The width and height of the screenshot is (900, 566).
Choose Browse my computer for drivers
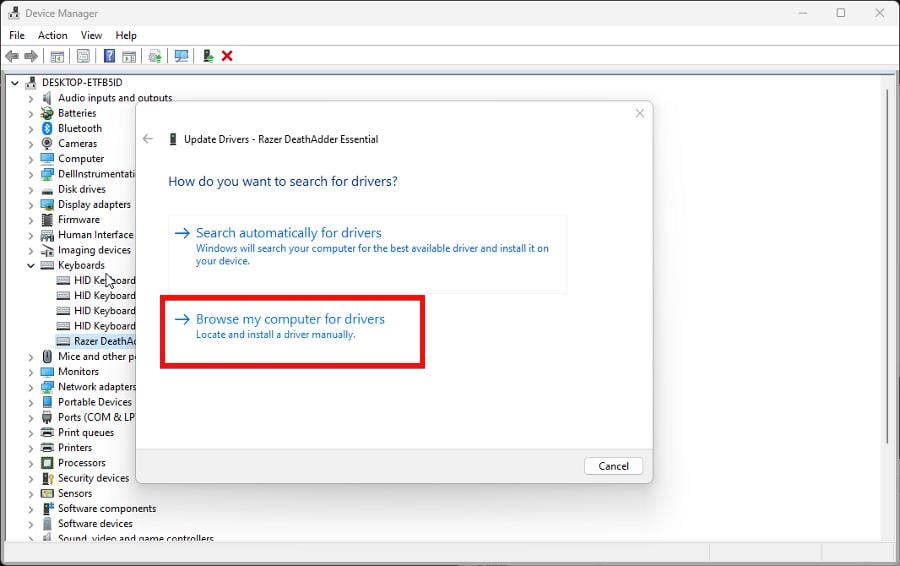click(x=293, y=331)
